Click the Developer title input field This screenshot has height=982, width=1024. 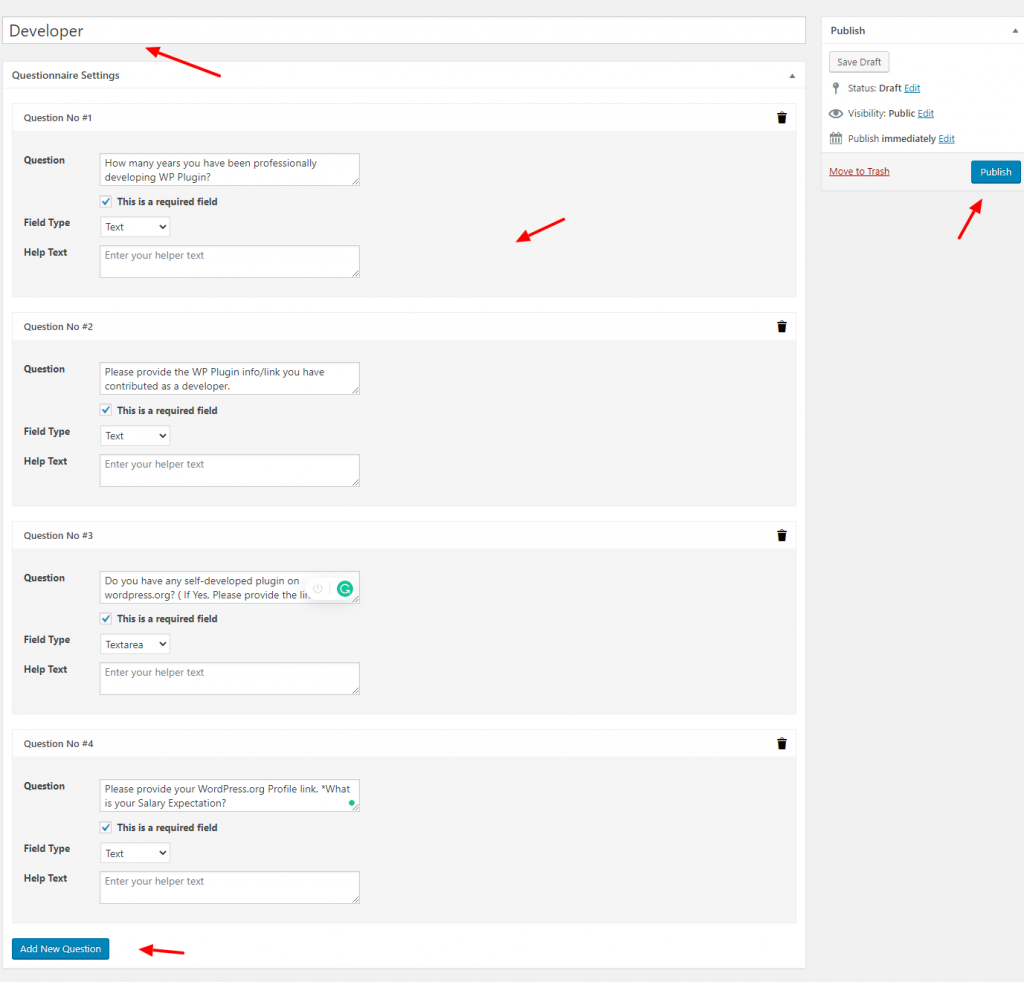click(404, 31)
